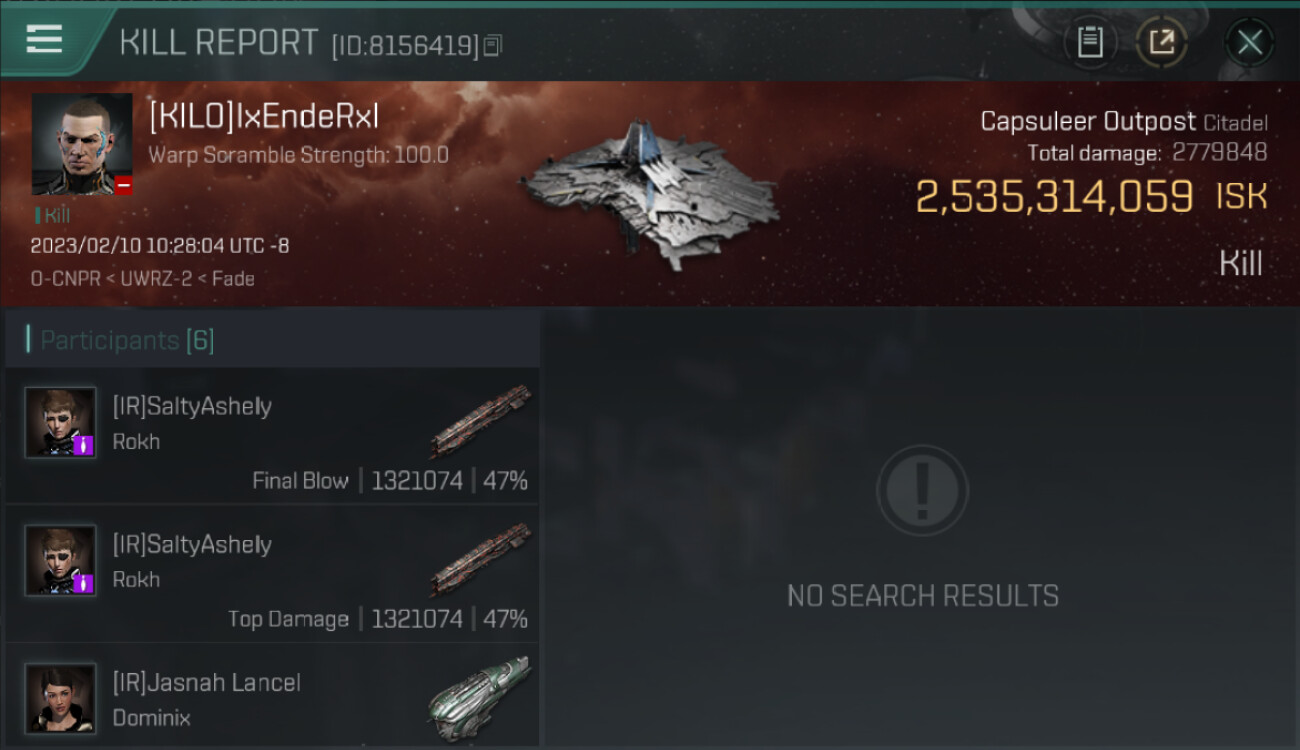
Task: View the Final Blow Rokh ship icon
Action: pos(481,419)
